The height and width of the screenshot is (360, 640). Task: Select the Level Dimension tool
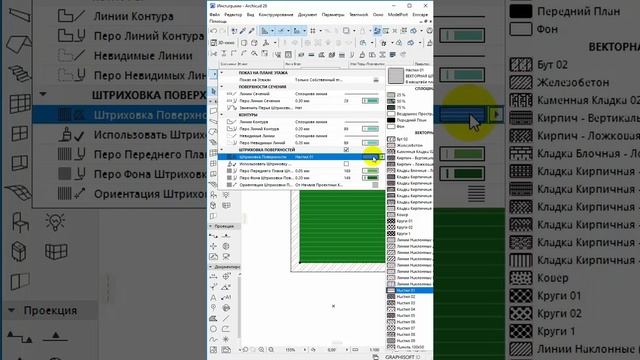[226, 277]
